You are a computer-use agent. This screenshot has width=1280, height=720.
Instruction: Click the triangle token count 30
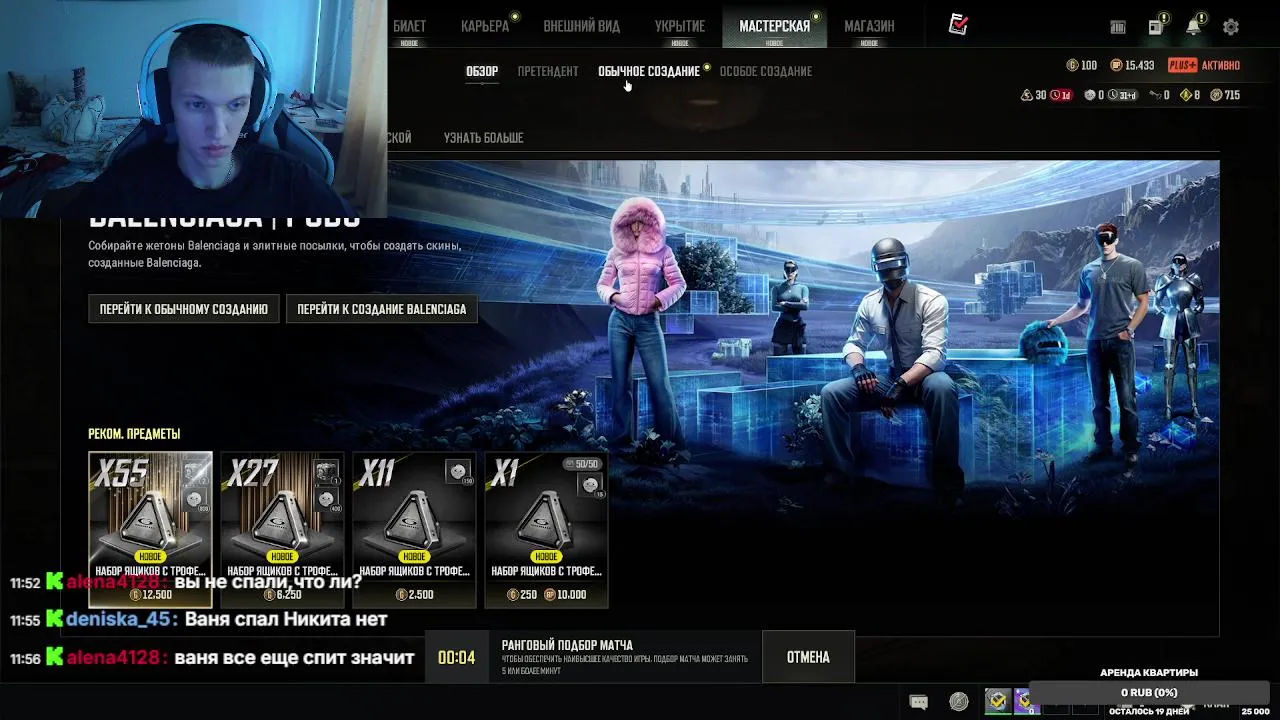(x=1033, y=95)
